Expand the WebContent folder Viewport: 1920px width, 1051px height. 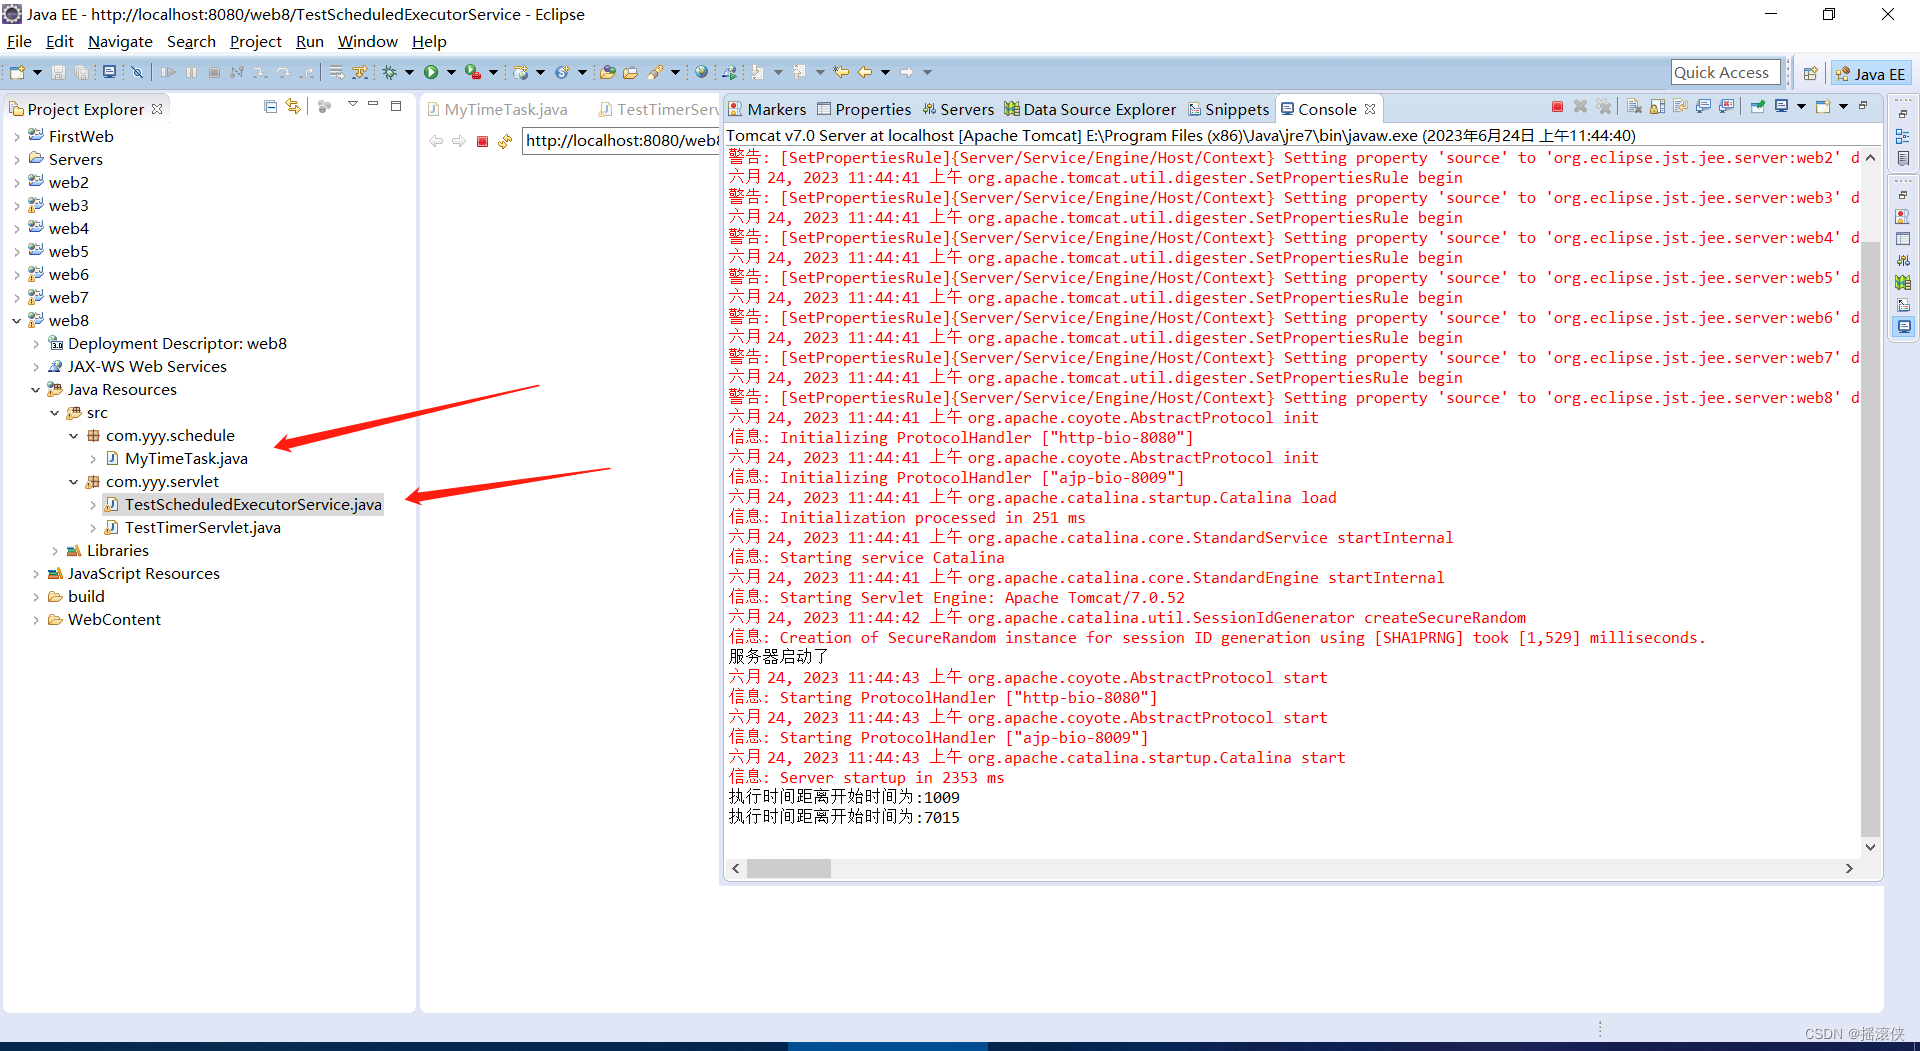[x=35, y=620]
